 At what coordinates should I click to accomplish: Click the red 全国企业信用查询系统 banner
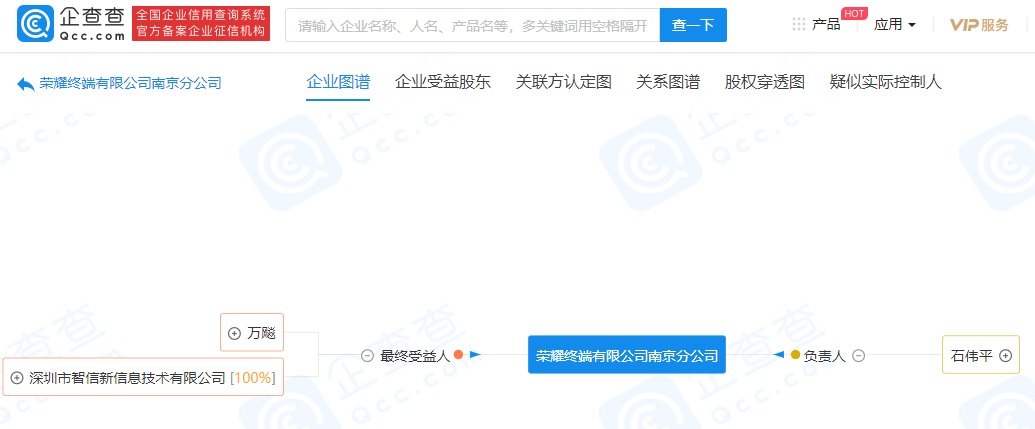pos(201,24)
